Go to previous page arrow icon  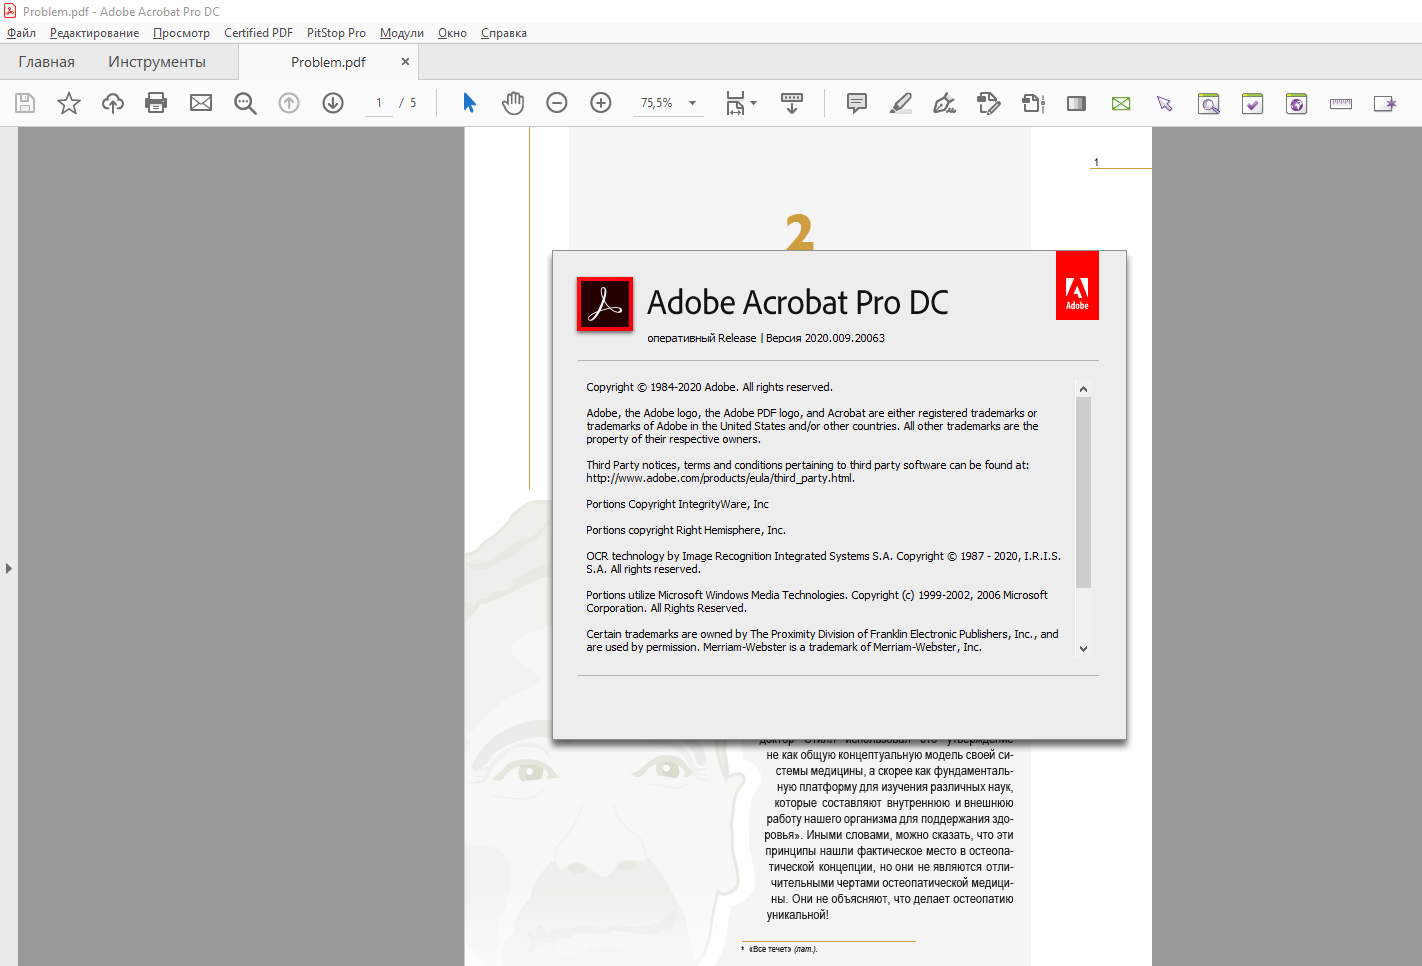[289, 103]
